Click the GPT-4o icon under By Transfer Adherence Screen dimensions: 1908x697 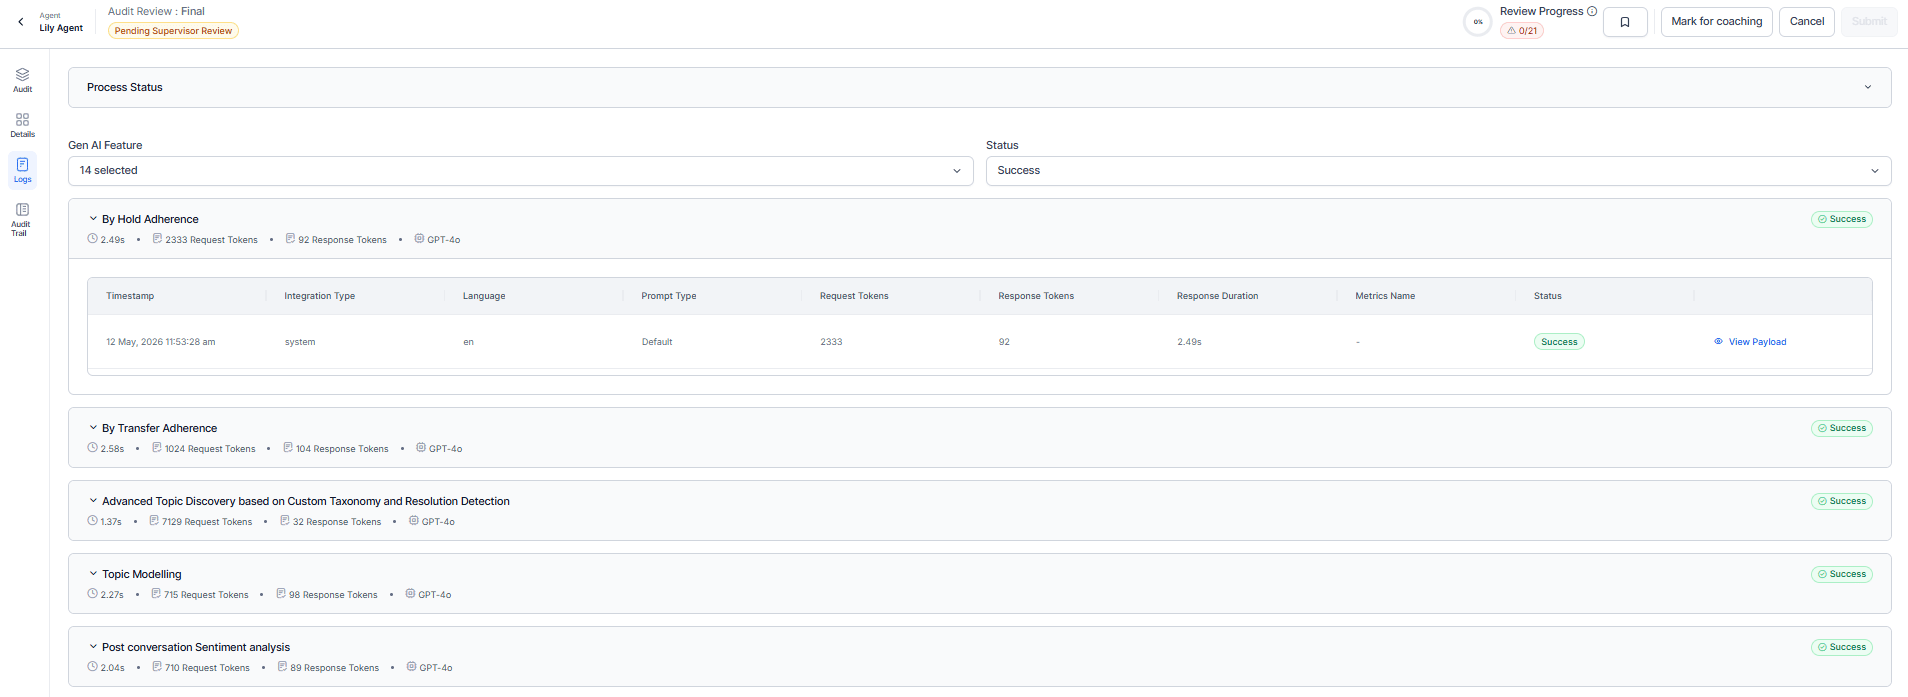tap(421, 448)
